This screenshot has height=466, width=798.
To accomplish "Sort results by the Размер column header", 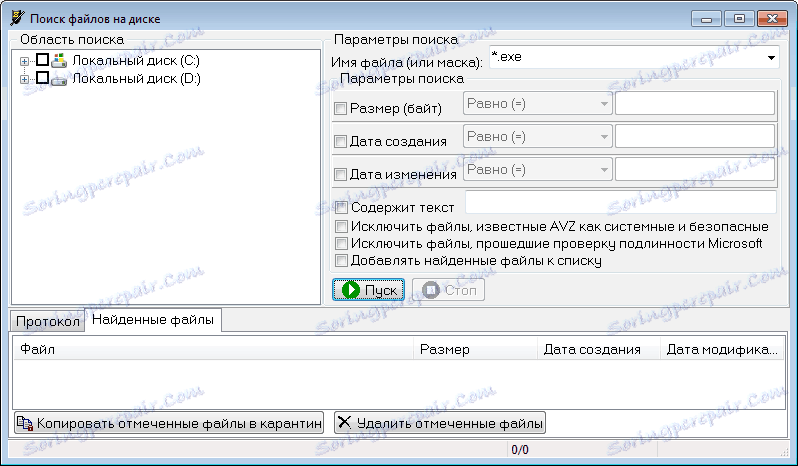I will pos(475,350).
